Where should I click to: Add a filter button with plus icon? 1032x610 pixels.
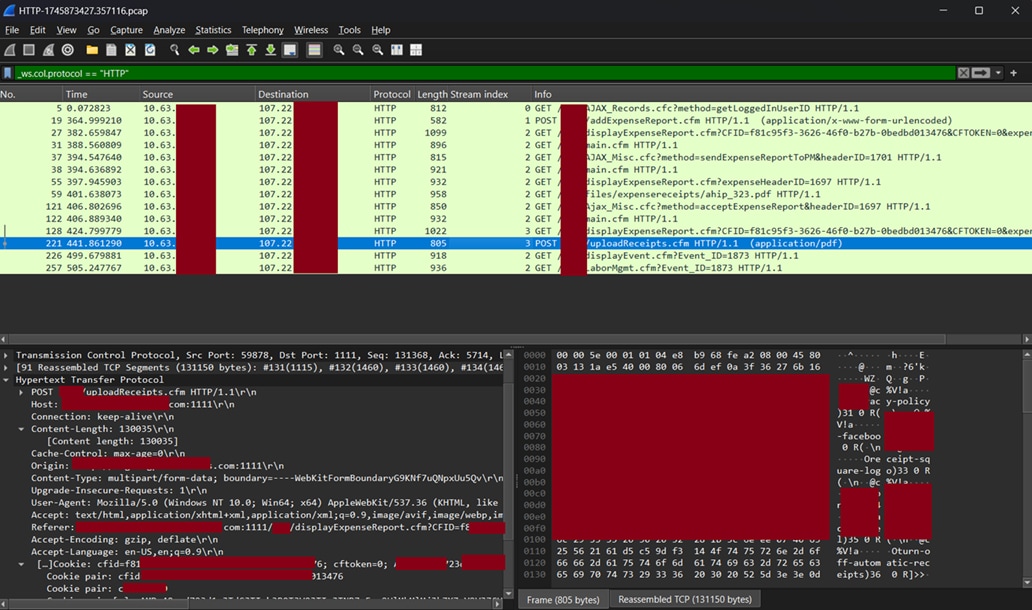point(1014,73)
